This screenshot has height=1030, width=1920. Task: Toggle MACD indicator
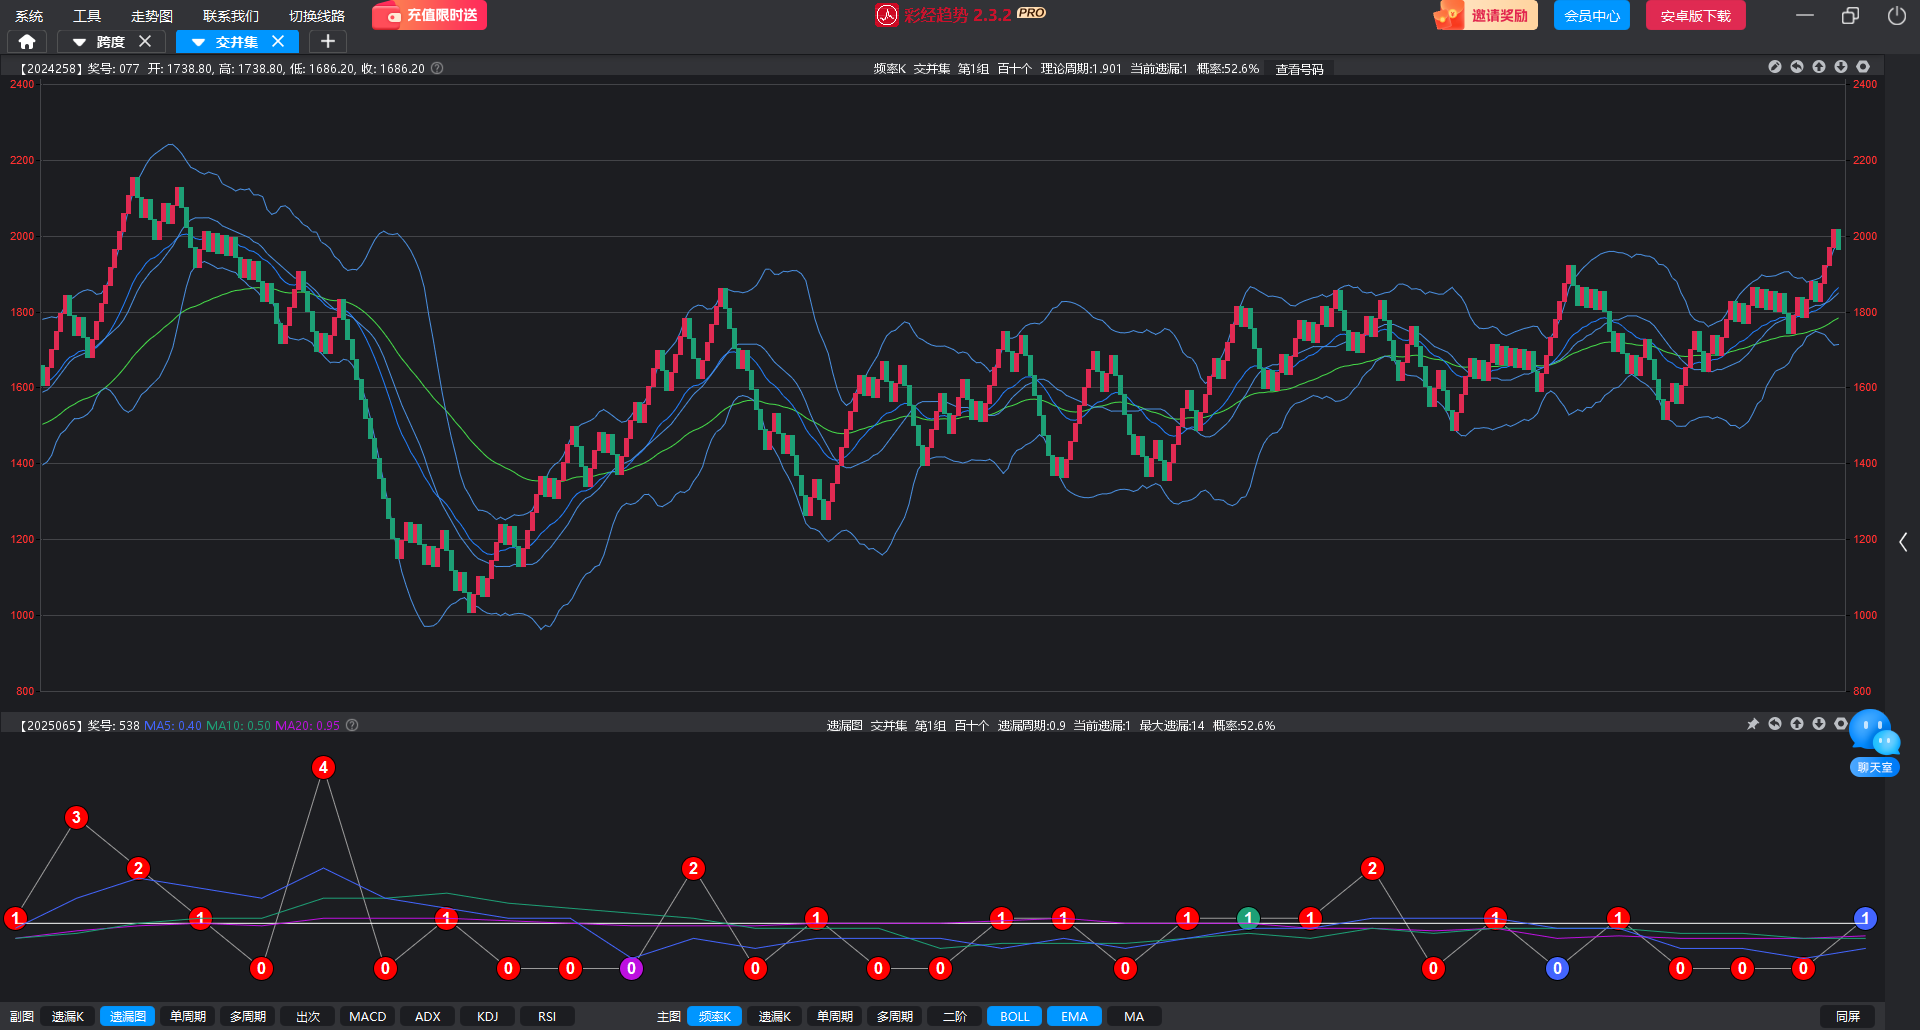point(367,1016)
